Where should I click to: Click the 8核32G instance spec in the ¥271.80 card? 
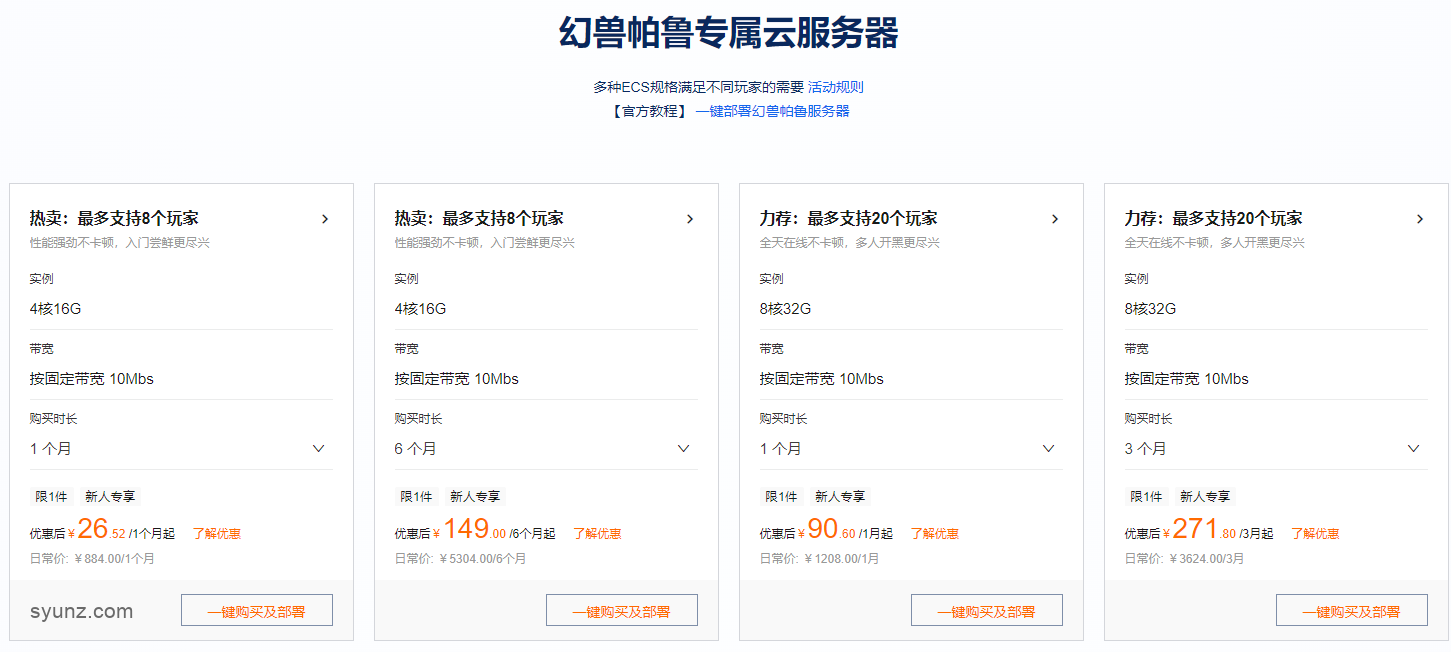[1151, 309]
